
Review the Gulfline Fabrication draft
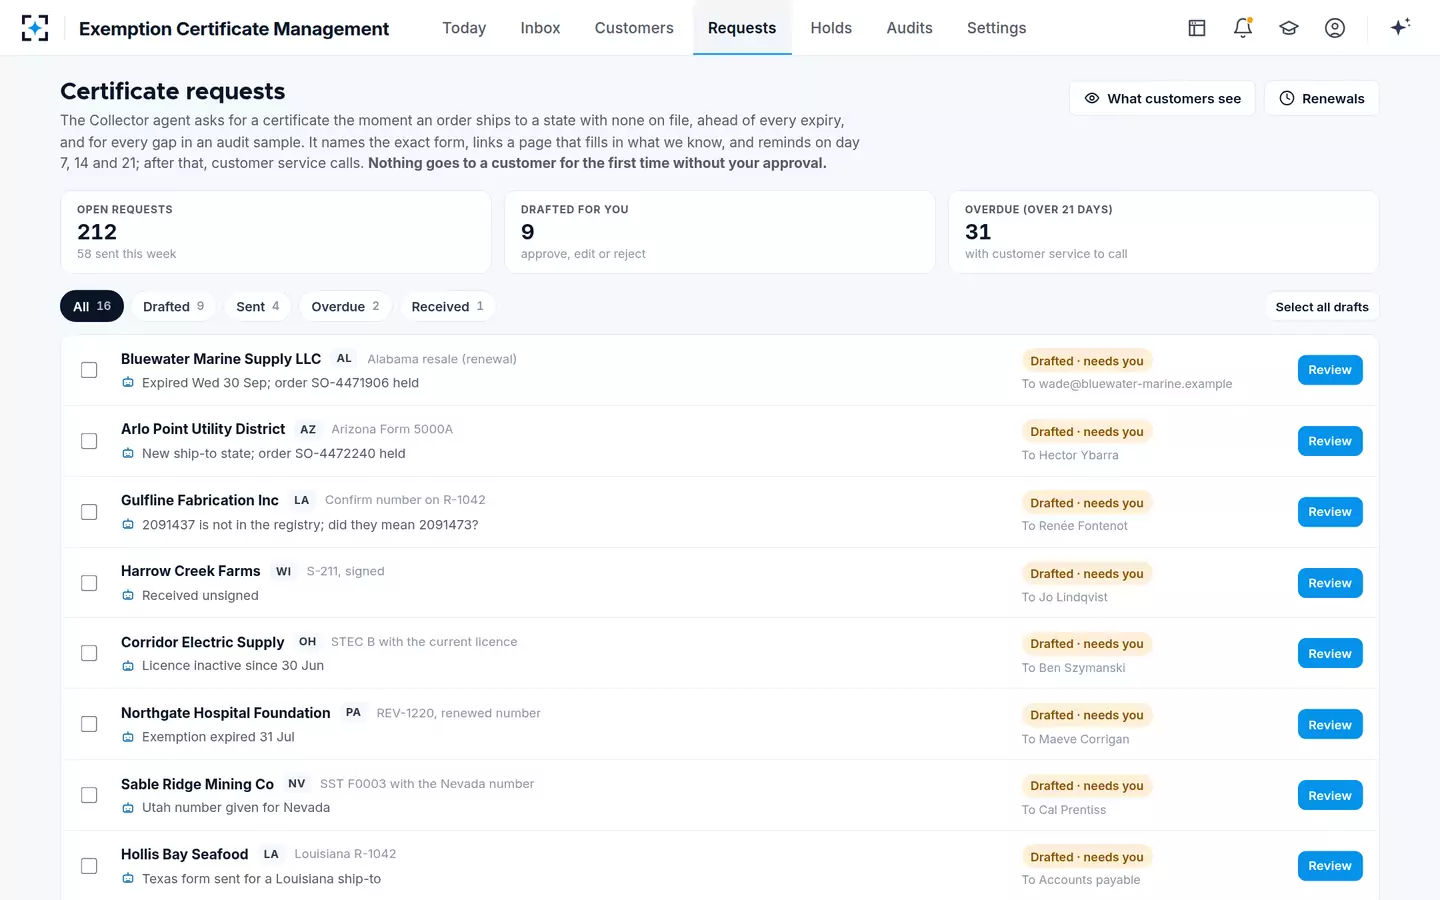click(1330, 512)
